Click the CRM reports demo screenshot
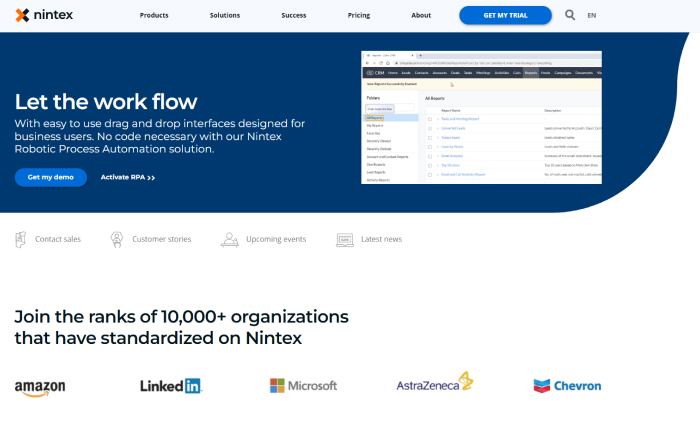The image size is (700, 423). (x=481, y=117)
